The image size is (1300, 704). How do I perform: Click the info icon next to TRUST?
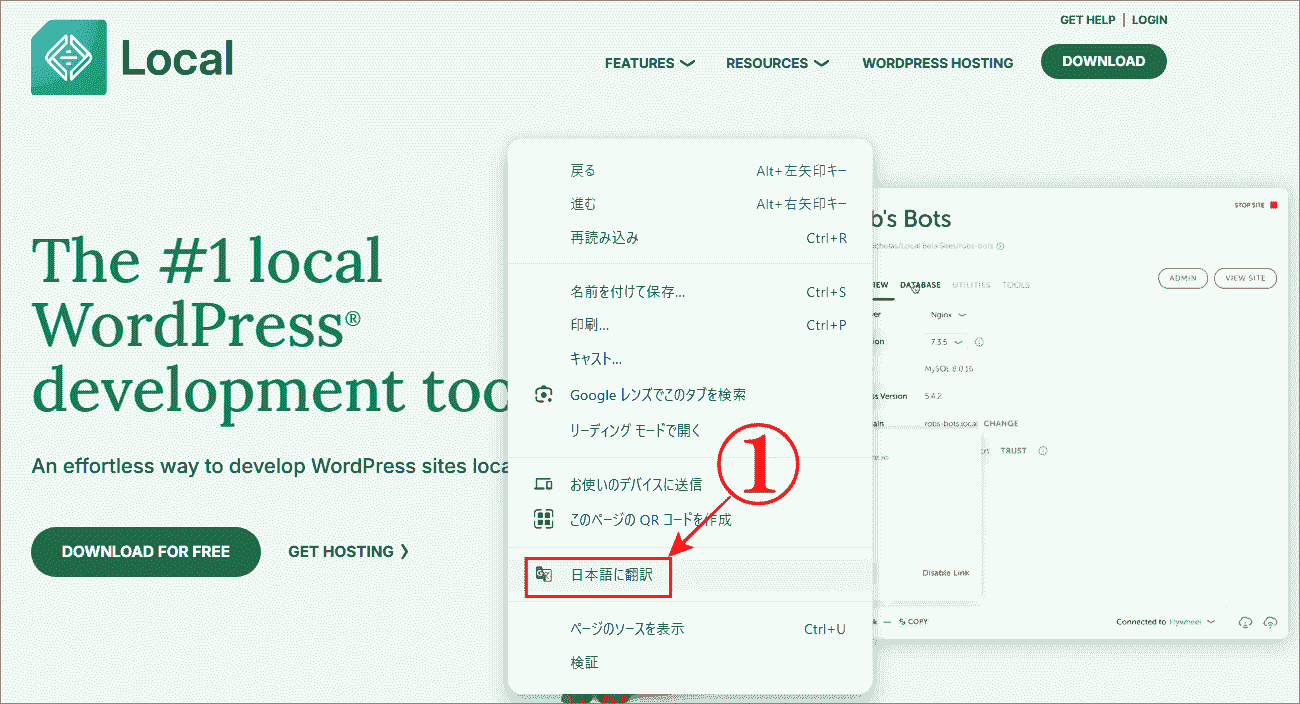click(1043, 451)
